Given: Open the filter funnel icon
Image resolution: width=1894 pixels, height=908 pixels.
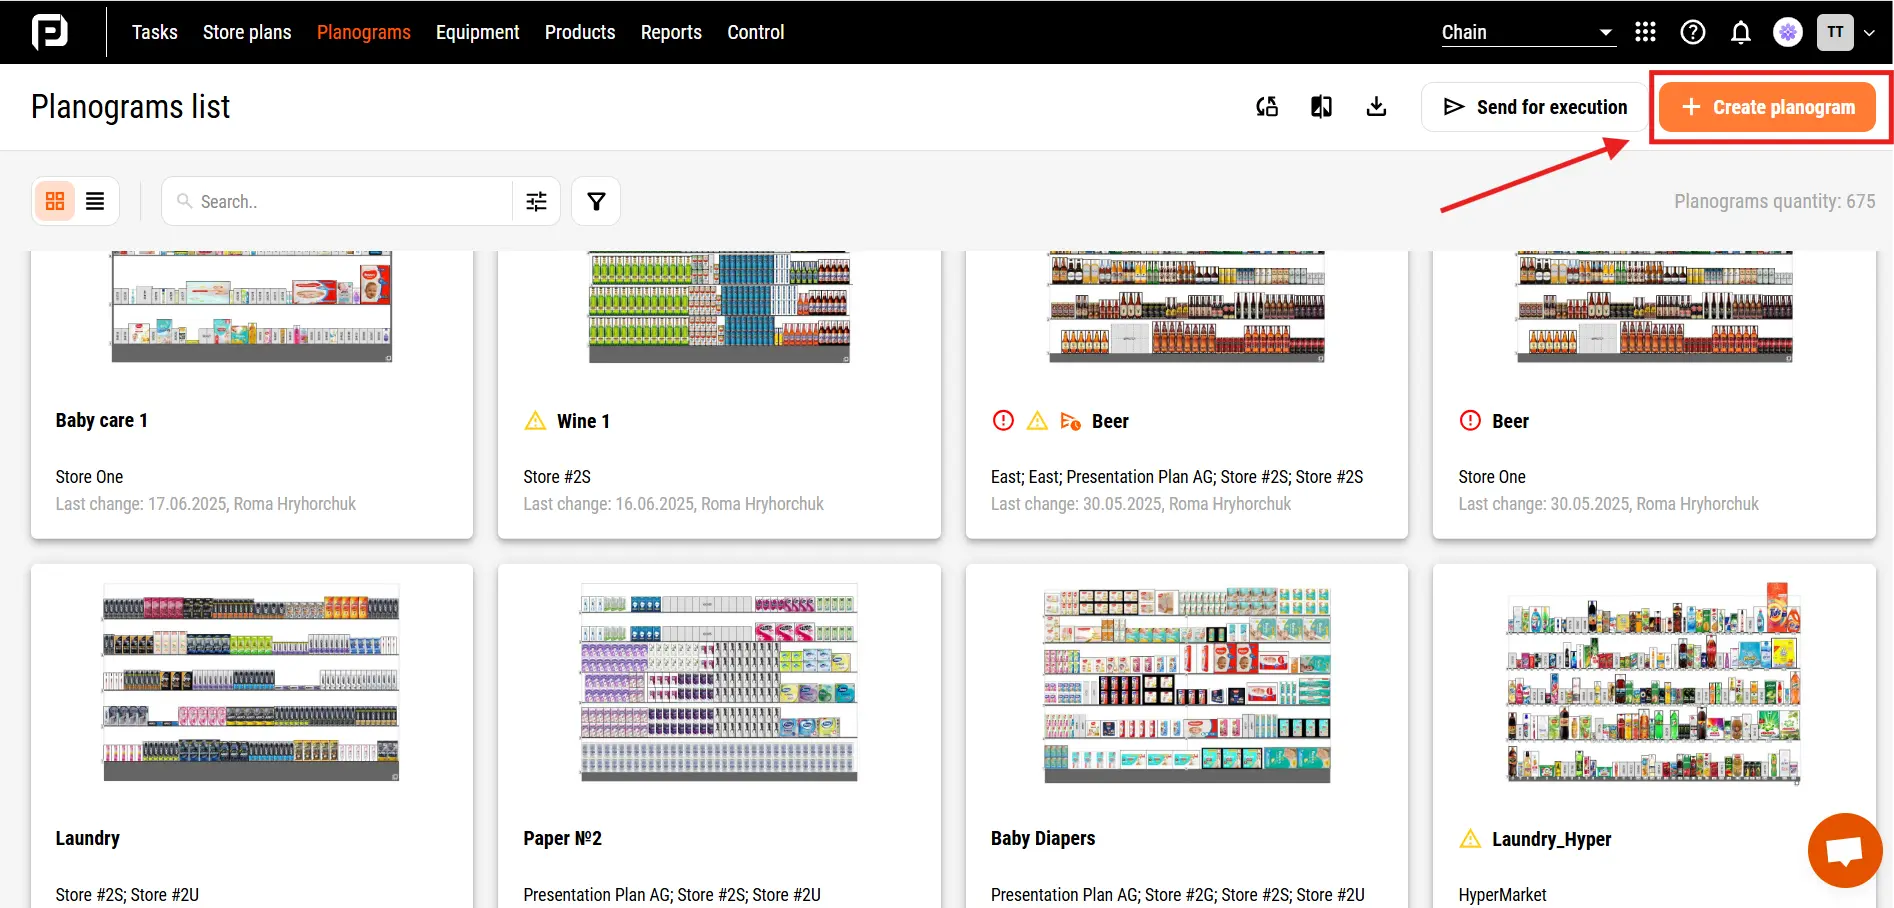Looking at the screenshot, I should click(596, 201).
